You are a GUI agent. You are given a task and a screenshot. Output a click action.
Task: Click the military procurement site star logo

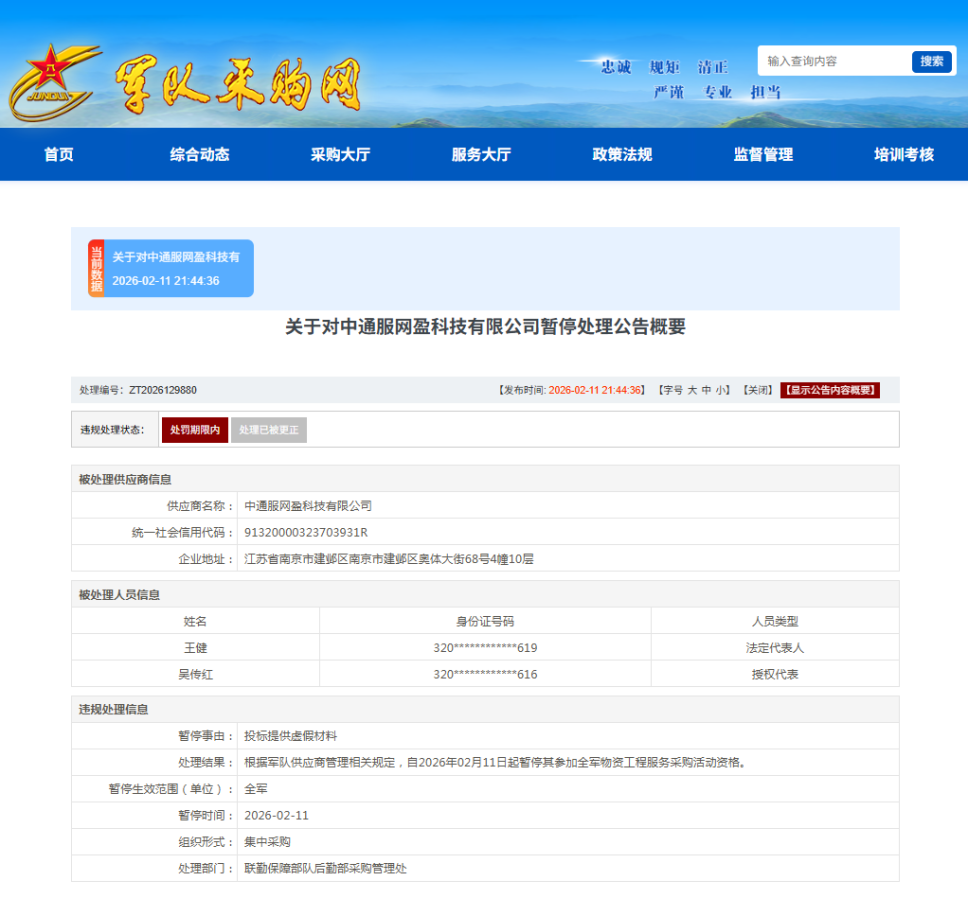click(x=54, y=82)
